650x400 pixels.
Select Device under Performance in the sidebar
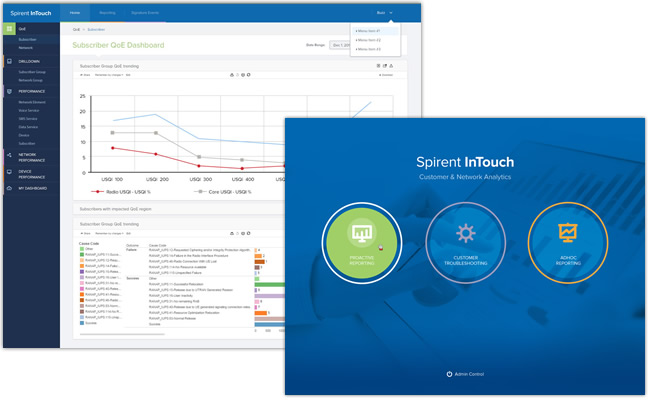24,135
